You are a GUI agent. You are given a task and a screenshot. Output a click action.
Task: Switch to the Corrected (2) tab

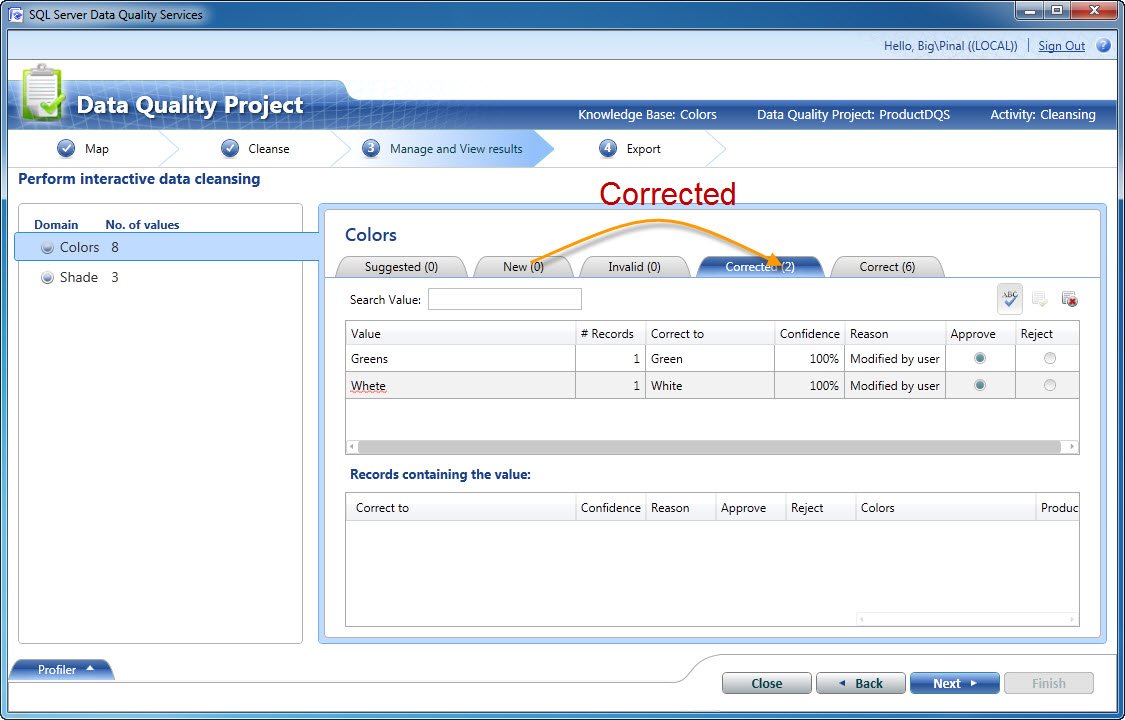pos(760,267)
